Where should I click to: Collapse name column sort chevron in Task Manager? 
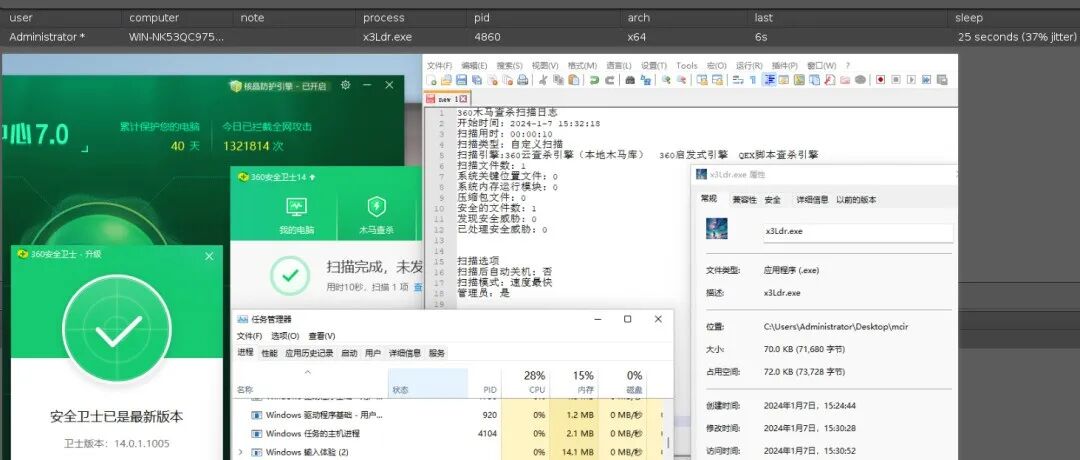(x=308, y=373)
